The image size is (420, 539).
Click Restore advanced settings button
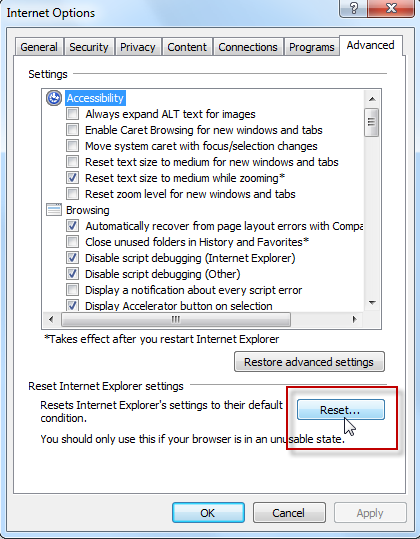click(309, 362)
